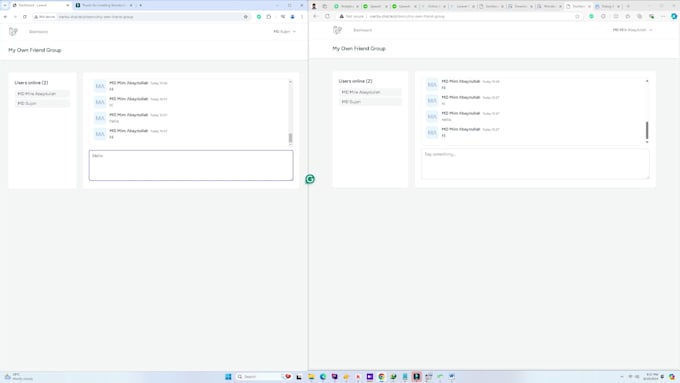
Task: Select MD Sujan in right users online list
Action: (370, 101)
